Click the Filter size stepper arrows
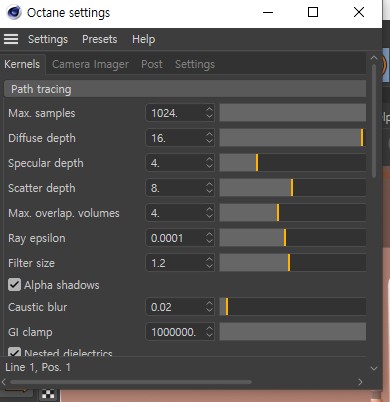 click(x=209, y=263)
